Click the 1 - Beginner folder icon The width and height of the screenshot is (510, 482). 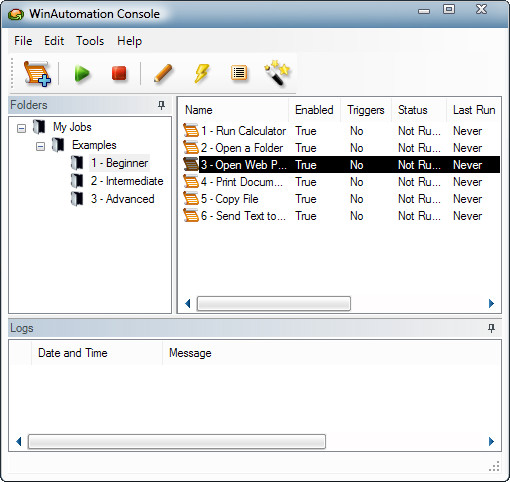[x=77, y=163]
